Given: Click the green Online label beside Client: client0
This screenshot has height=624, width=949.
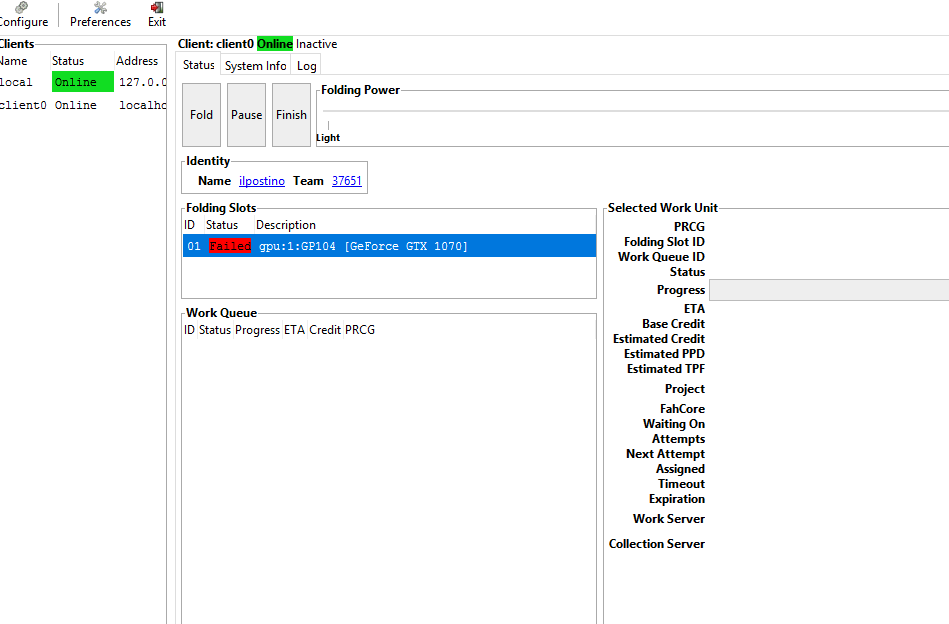Looking at the screenshot, I should (275, 44).
